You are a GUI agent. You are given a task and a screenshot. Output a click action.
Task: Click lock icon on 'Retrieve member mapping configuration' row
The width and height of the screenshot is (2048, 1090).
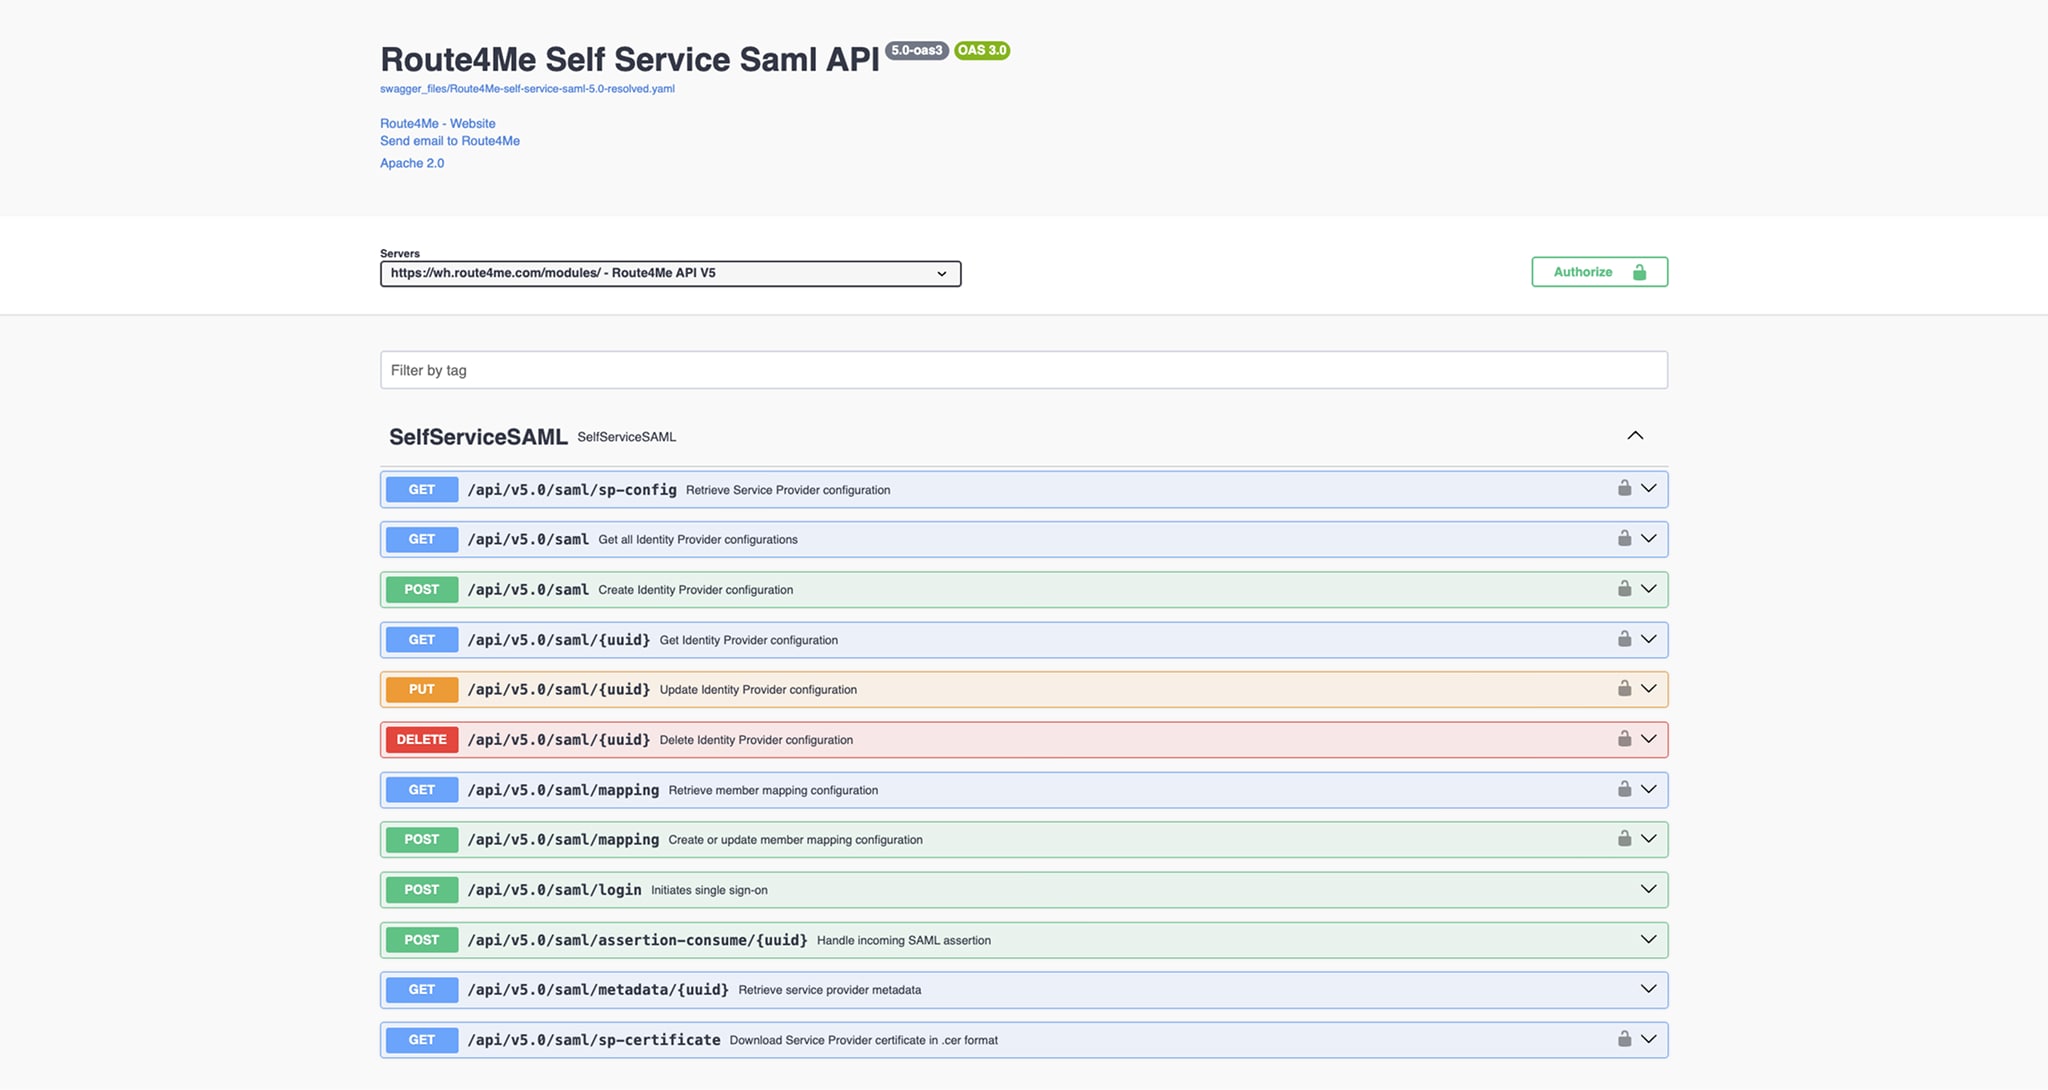click(1624, 788)
